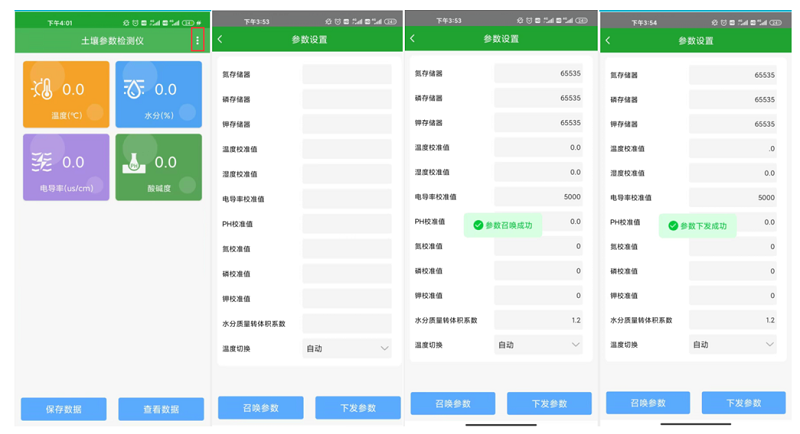Select the purple 电导率(us/cm) card
The height and width of the screenshot is (434, 800).
click(x=66, y=167)
